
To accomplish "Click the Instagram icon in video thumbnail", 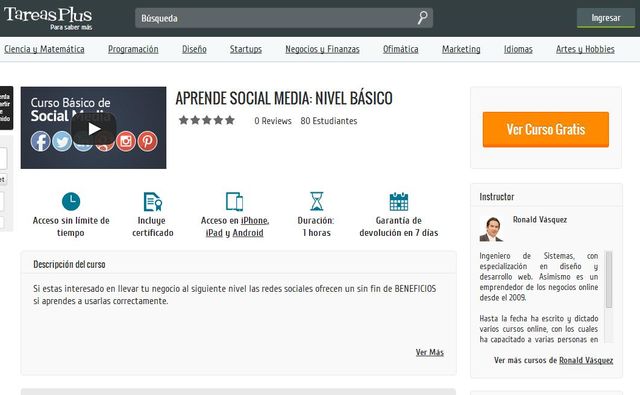I will coord(126,141).
